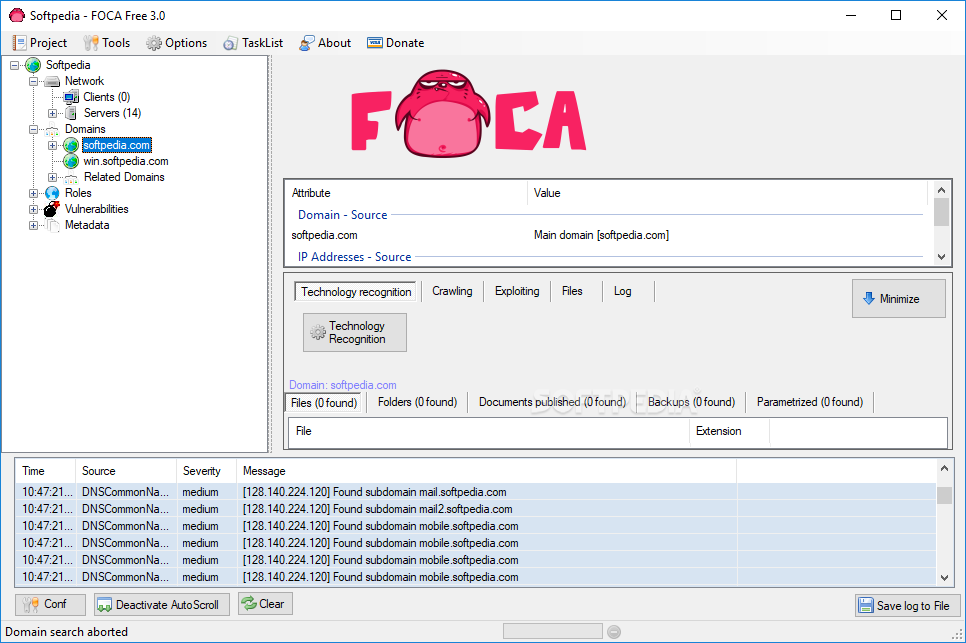Select win.softpedia.com in the tree
Image resolution: width=966 pixels, height=643 pixels.
coord(126,161)
